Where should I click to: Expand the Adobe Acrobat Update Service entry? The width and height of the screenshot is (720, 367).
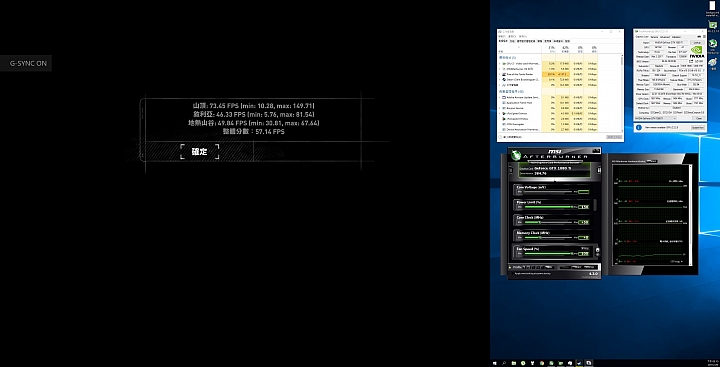pos(500,97)
